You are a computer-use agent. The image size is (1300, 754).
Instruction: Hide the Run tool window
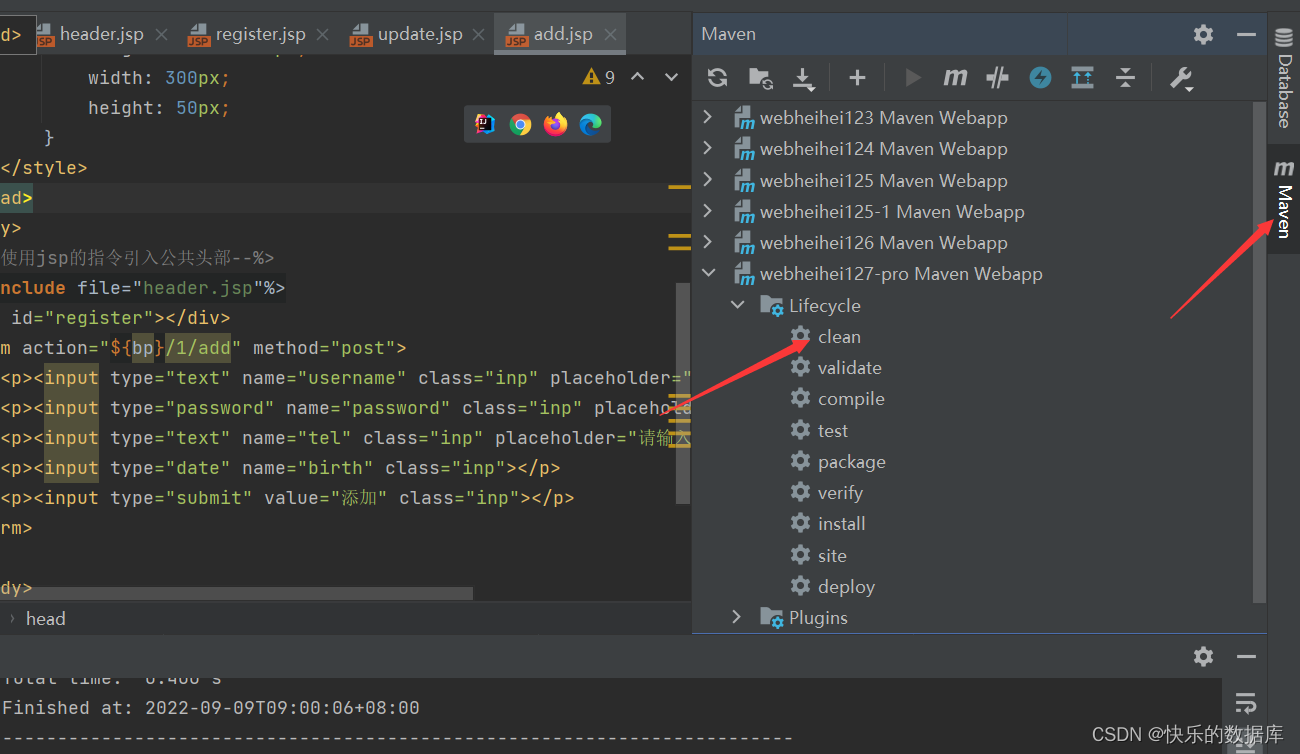(x=1246, y=656)
